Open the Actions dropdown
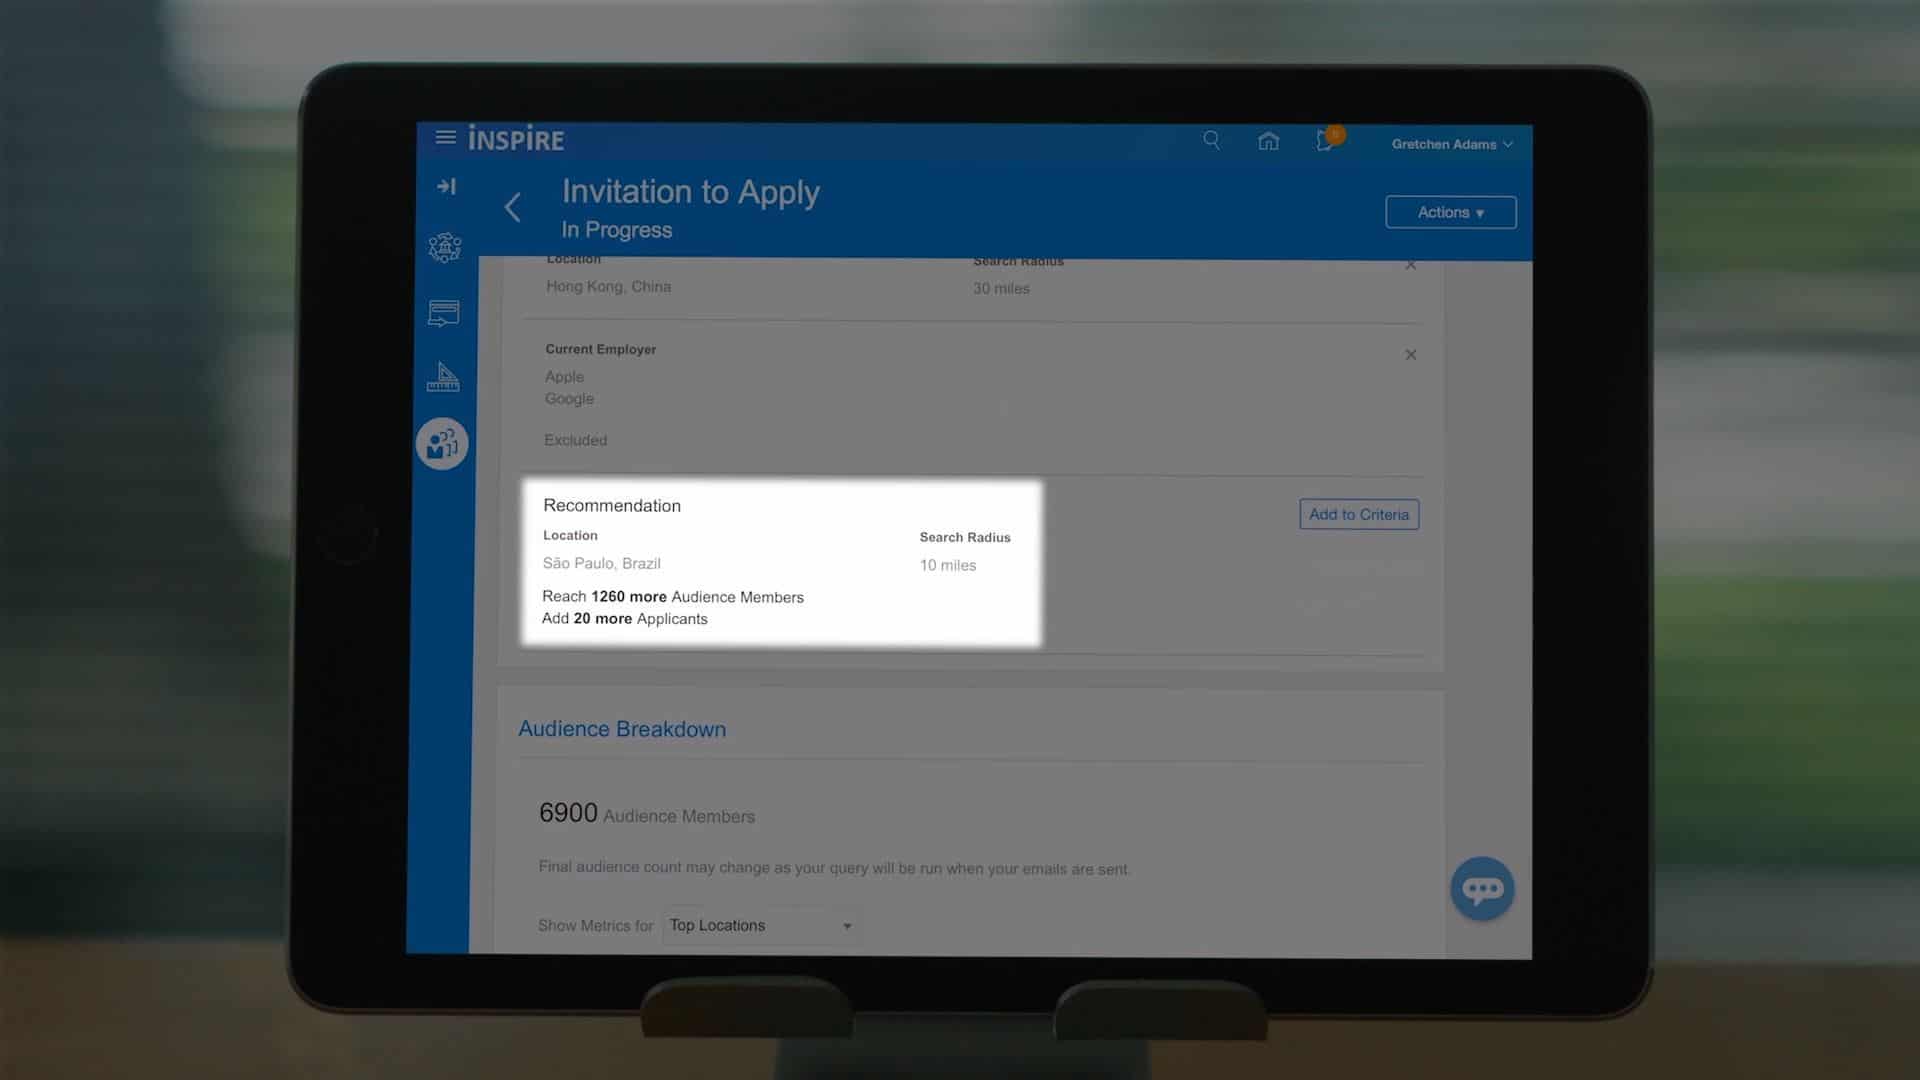1920x1080 pixels. coord(1450,211)
